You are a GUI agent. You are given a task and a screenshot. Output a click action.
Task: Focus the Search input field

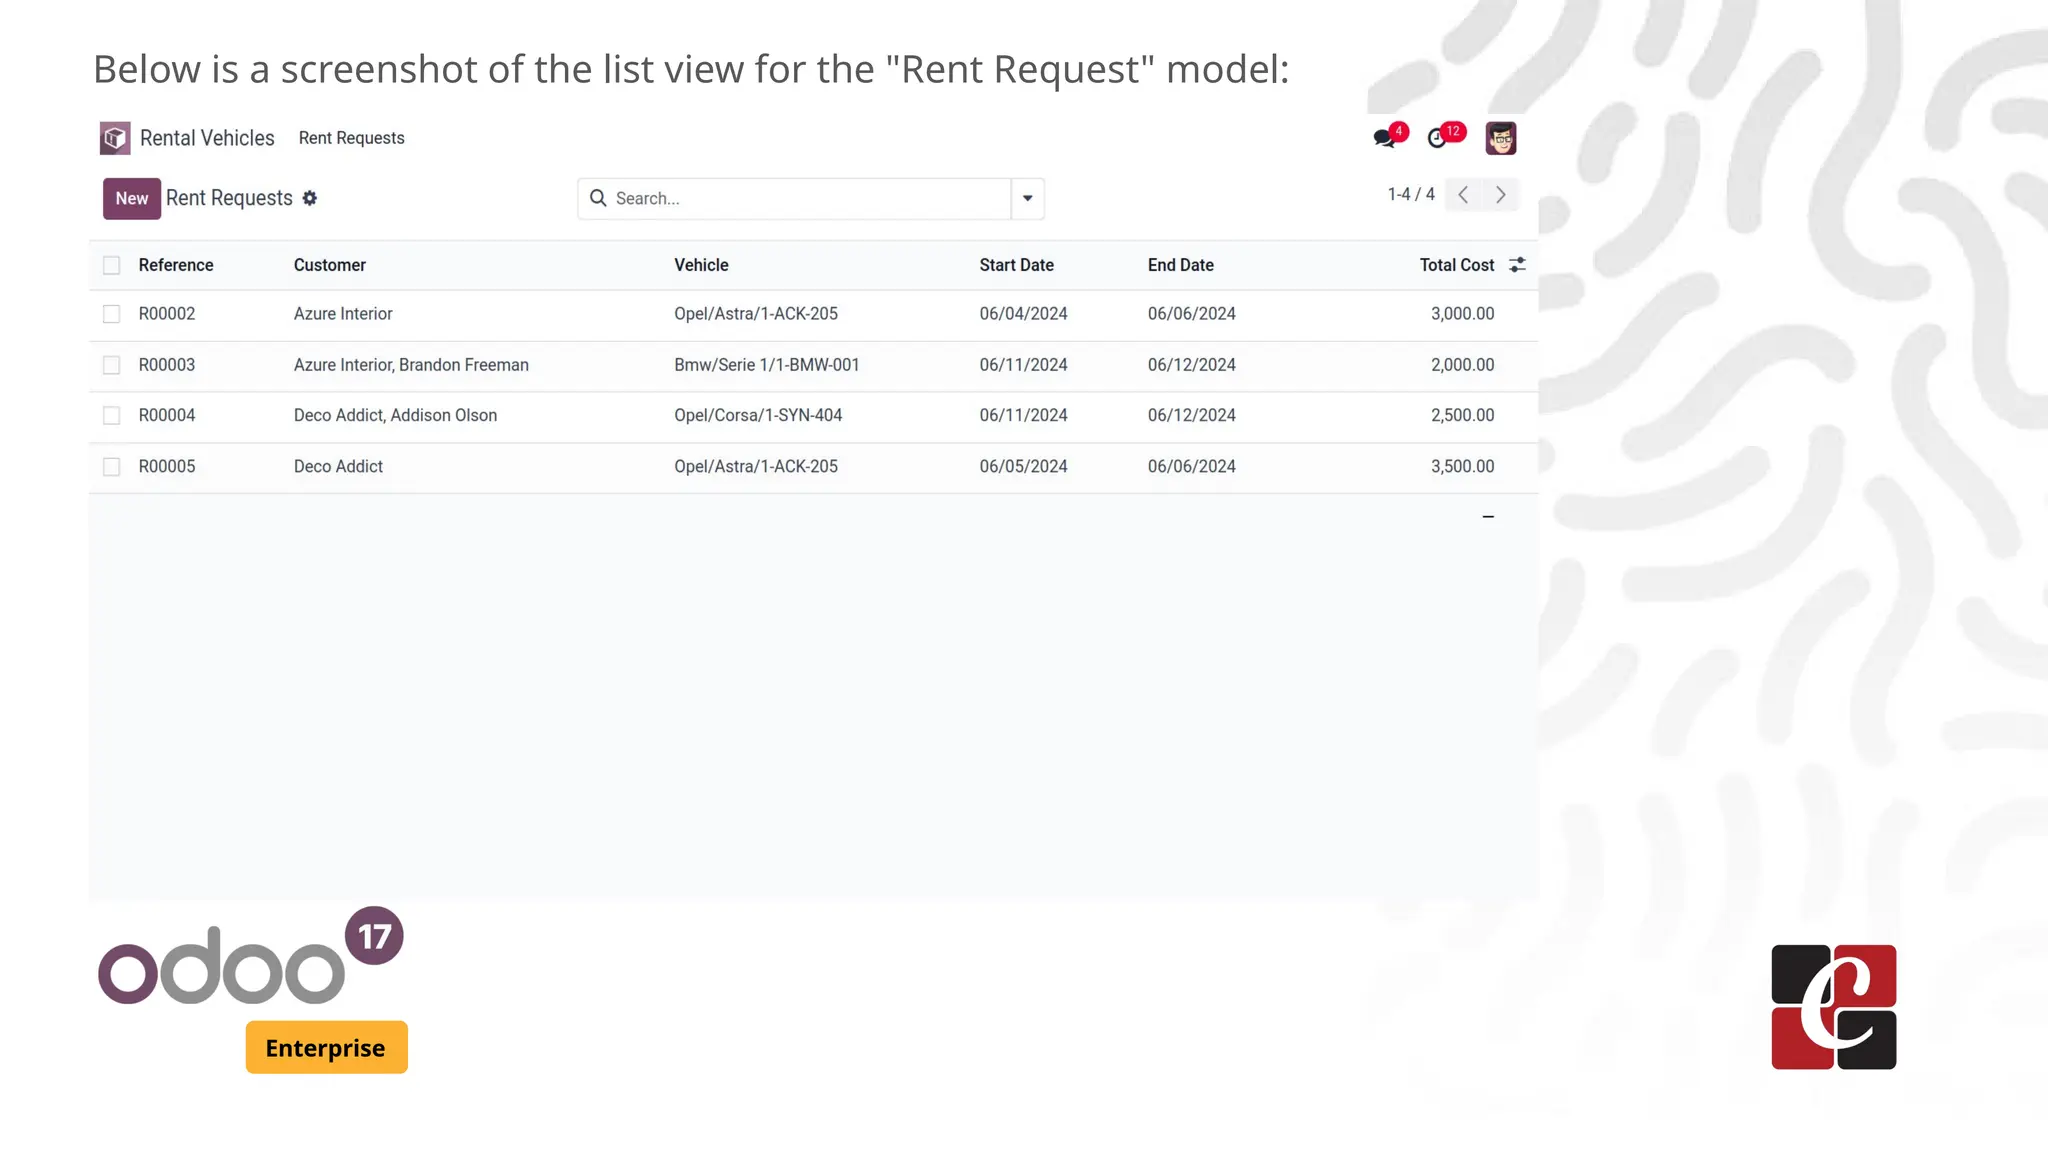(810, 198)
